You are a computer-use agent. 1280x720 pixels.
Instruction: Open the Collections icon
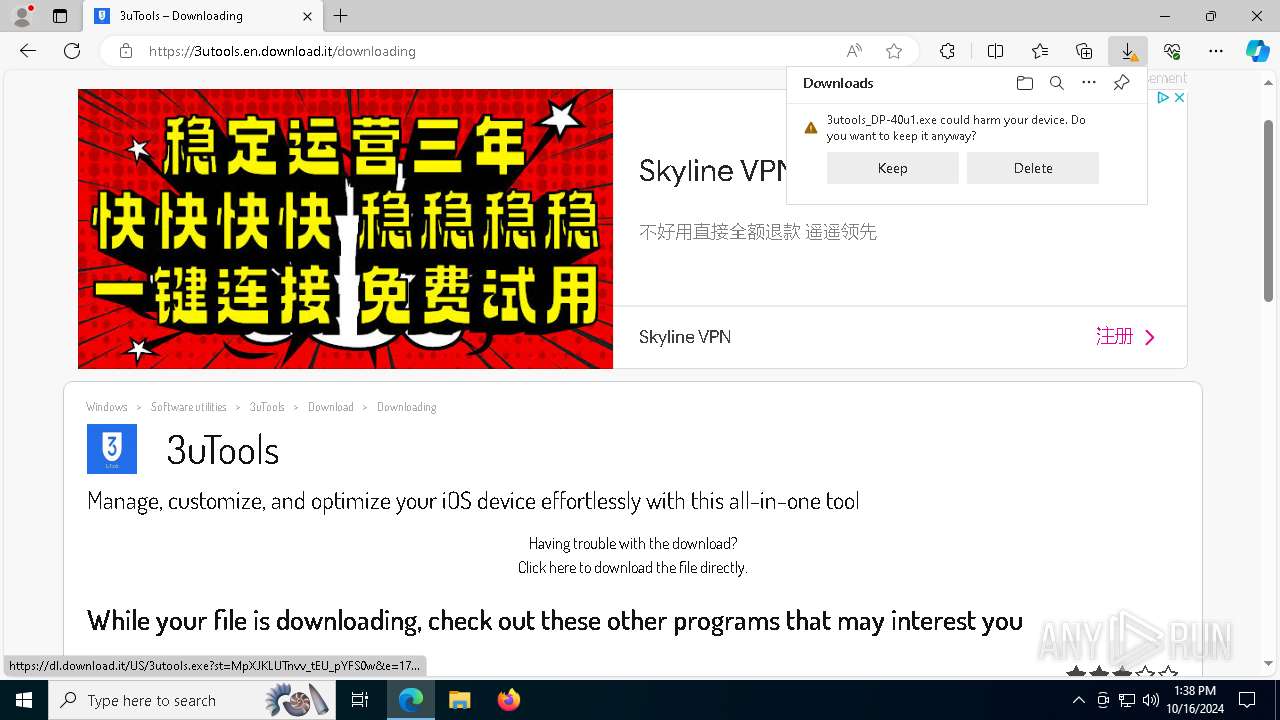[1084, 51]
